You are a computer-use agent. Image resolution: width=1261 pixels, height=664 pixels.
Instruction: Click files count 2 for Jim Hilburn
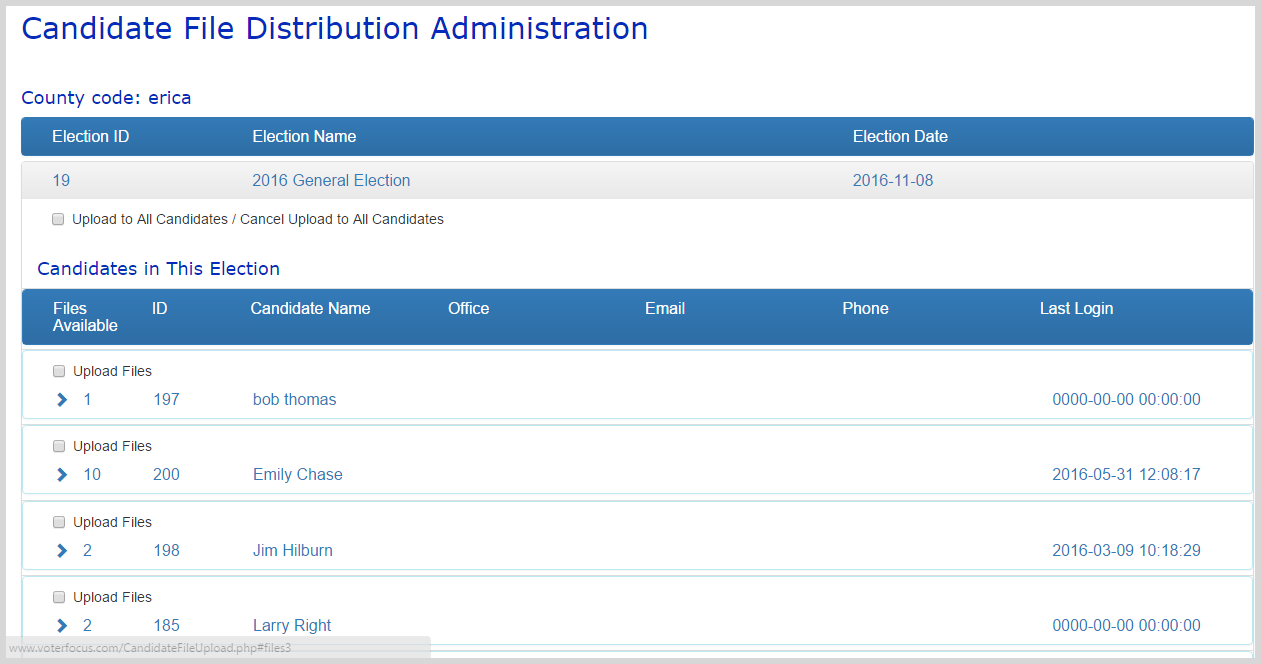click(x=87, y=551)
